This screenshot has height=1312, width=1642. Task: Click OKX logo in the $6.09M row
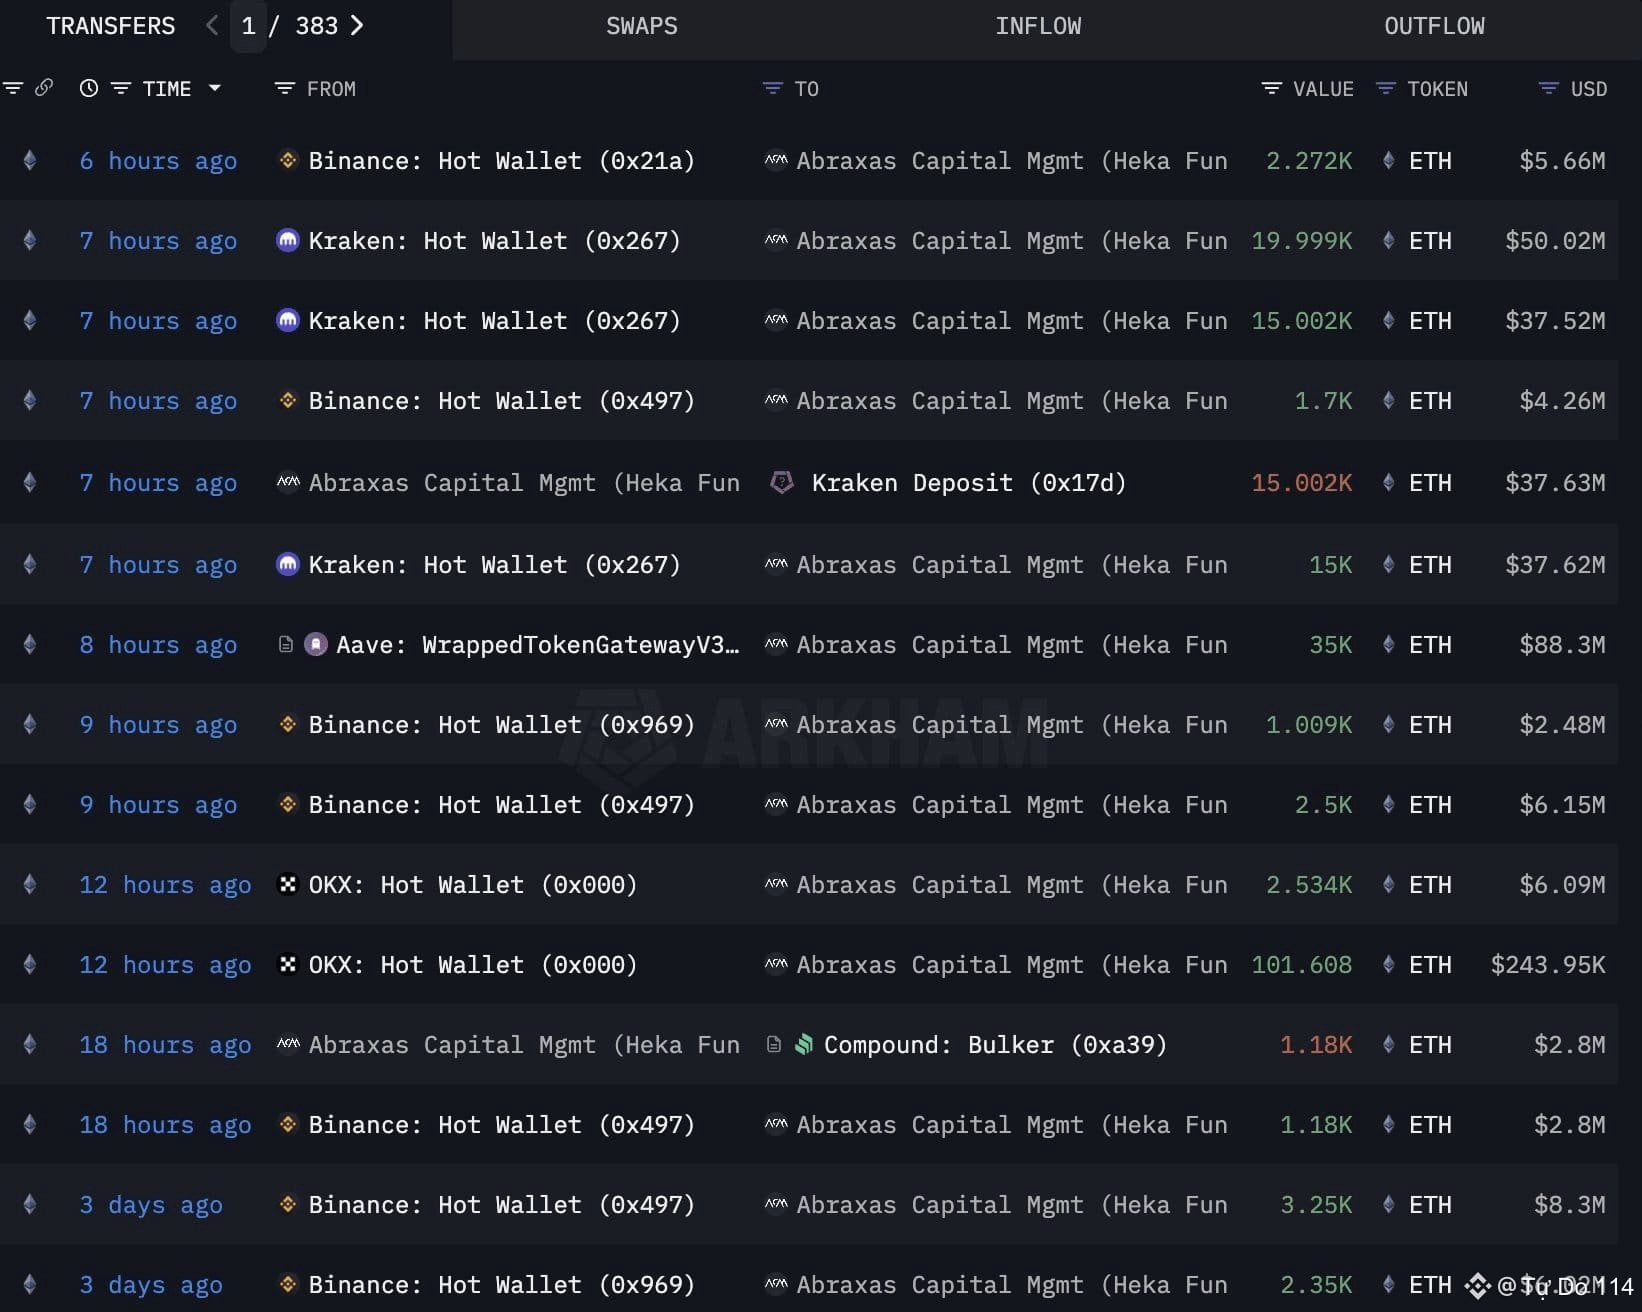tap(288, 884)
